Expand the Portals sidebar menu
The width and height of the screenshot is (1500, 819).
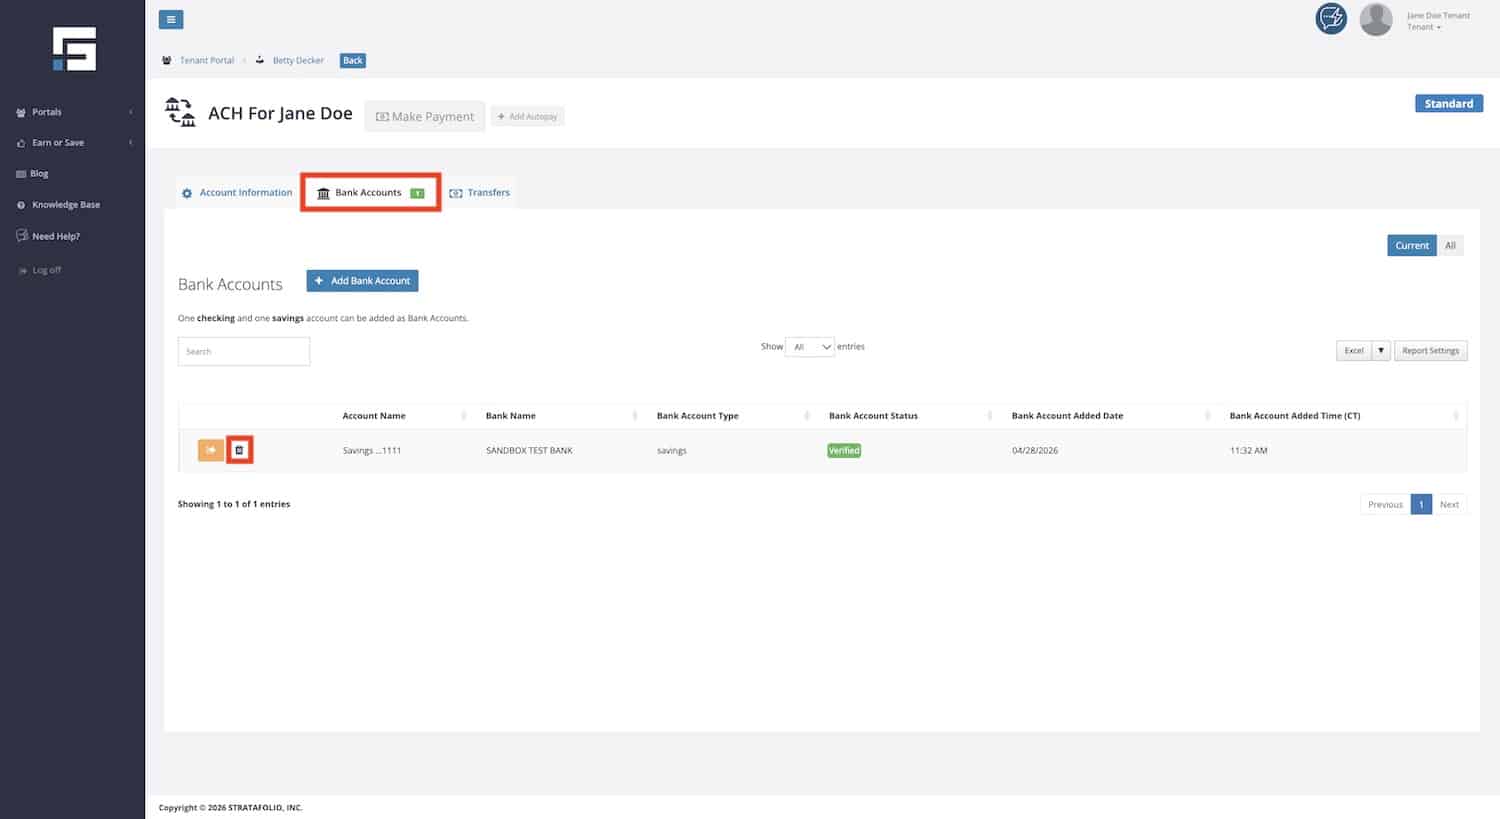[73, 112]
